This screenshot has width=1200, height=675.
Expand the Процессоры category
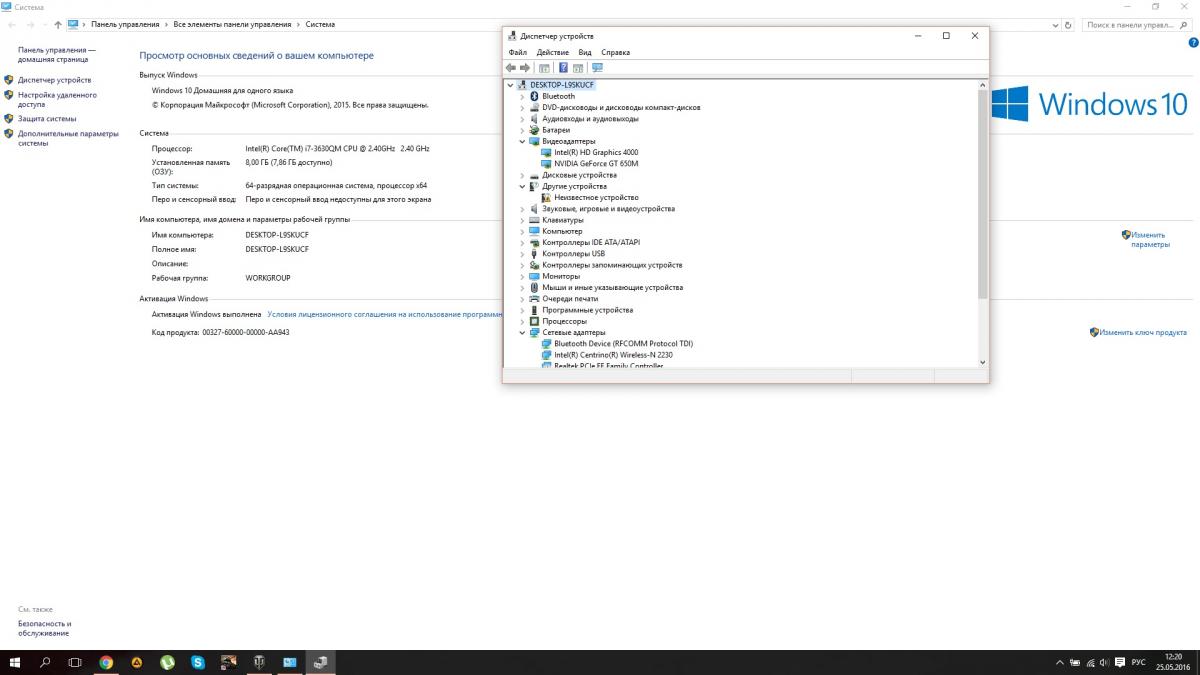(522, 322)
